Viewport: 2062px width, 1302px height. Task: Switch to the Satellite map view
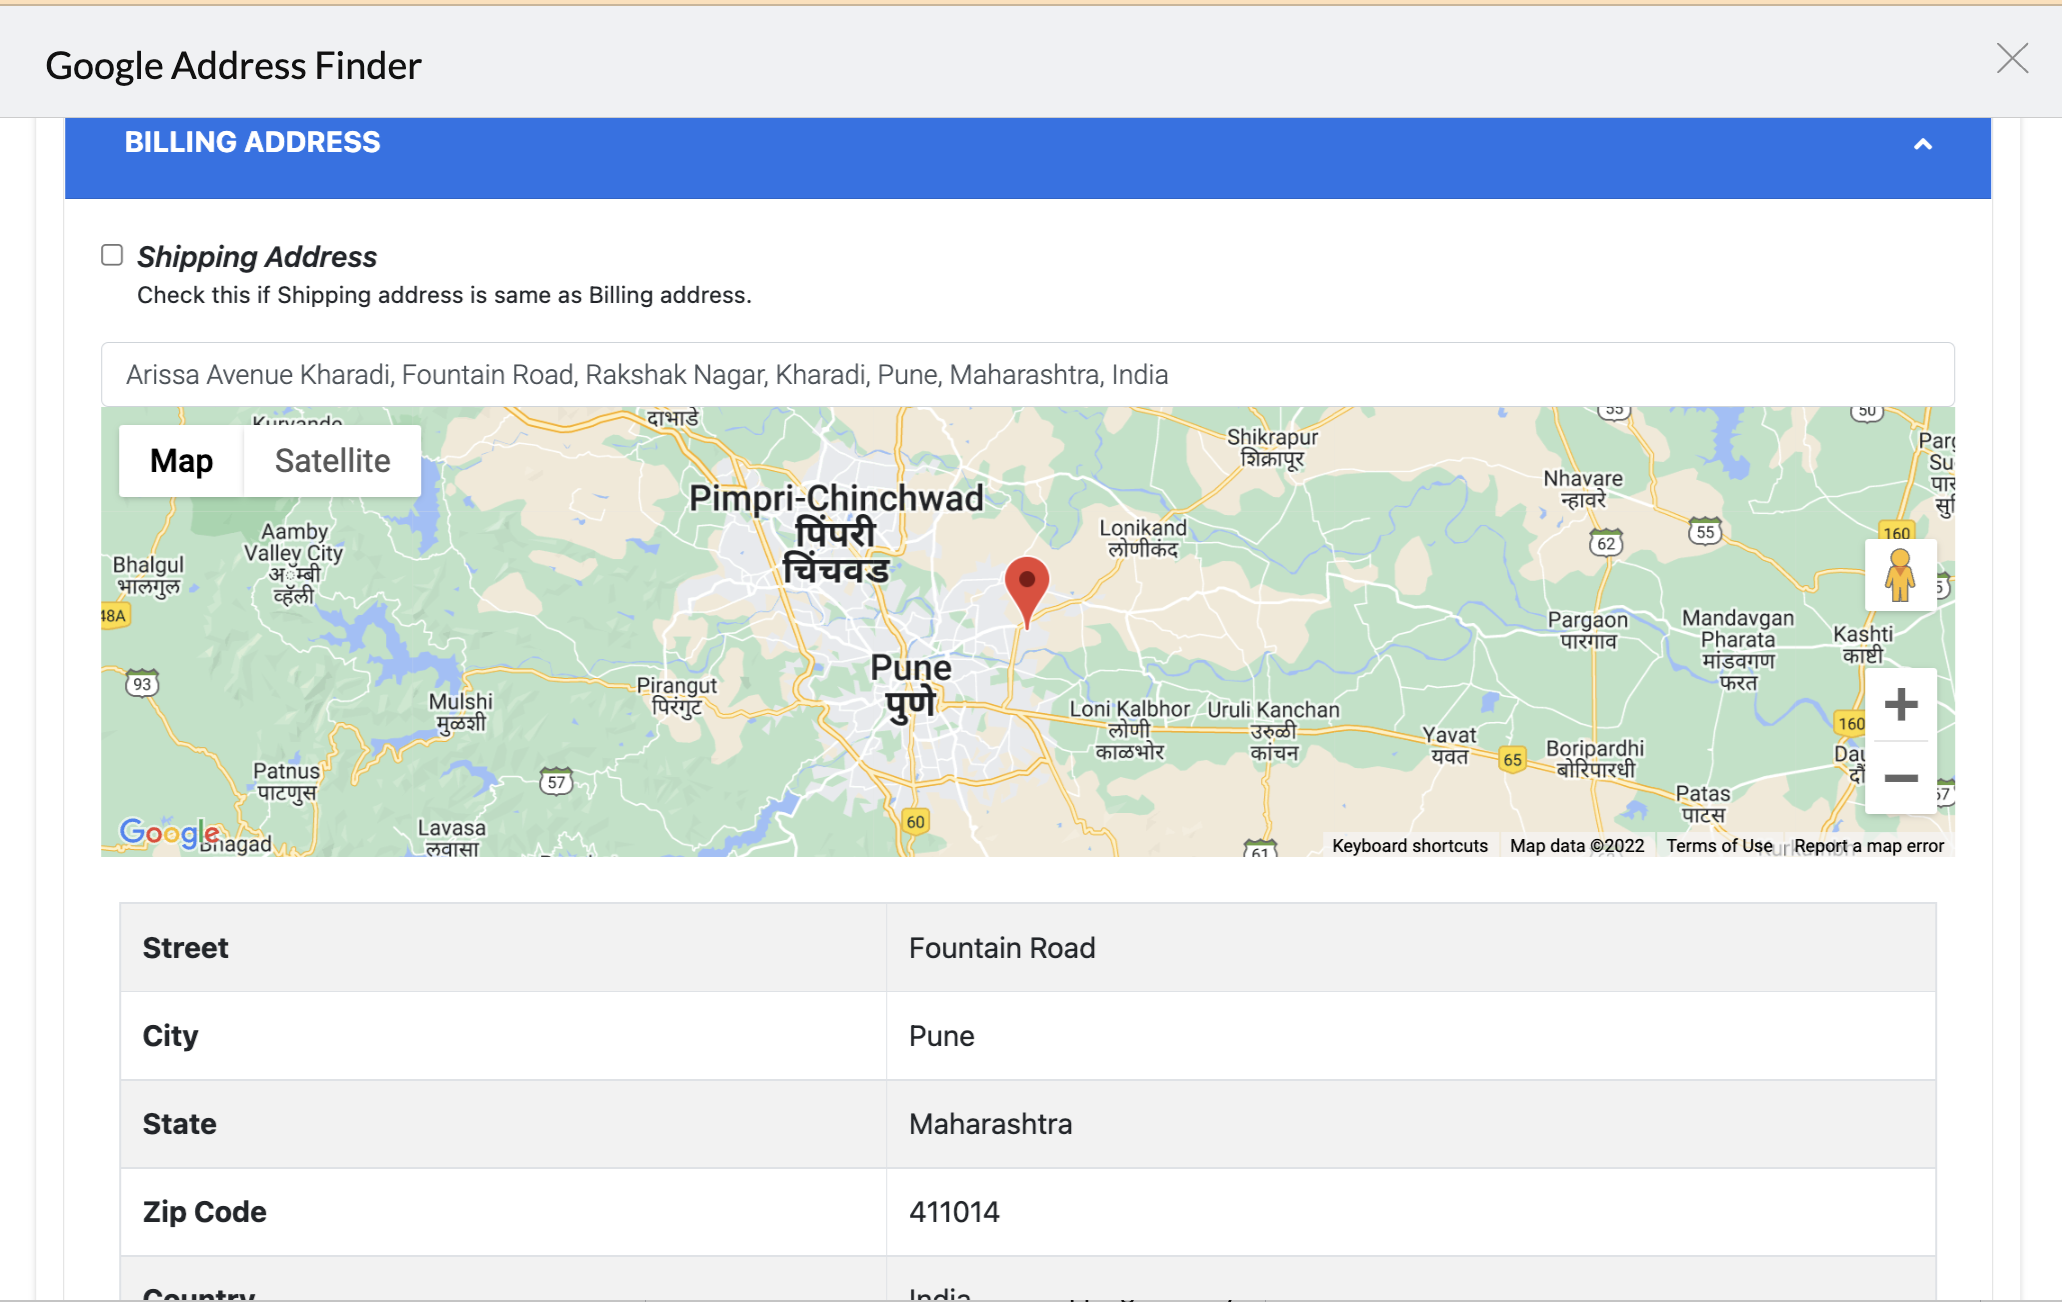tap(332, 461)
